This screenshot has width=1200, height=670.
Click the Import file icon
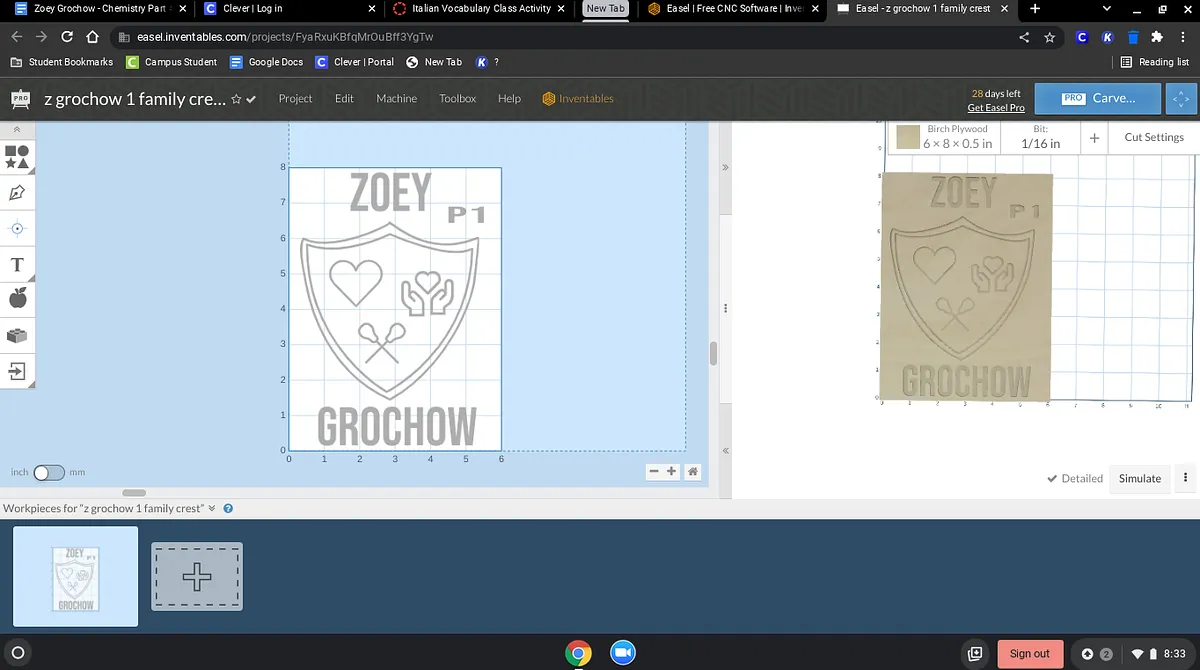point(17,371)
